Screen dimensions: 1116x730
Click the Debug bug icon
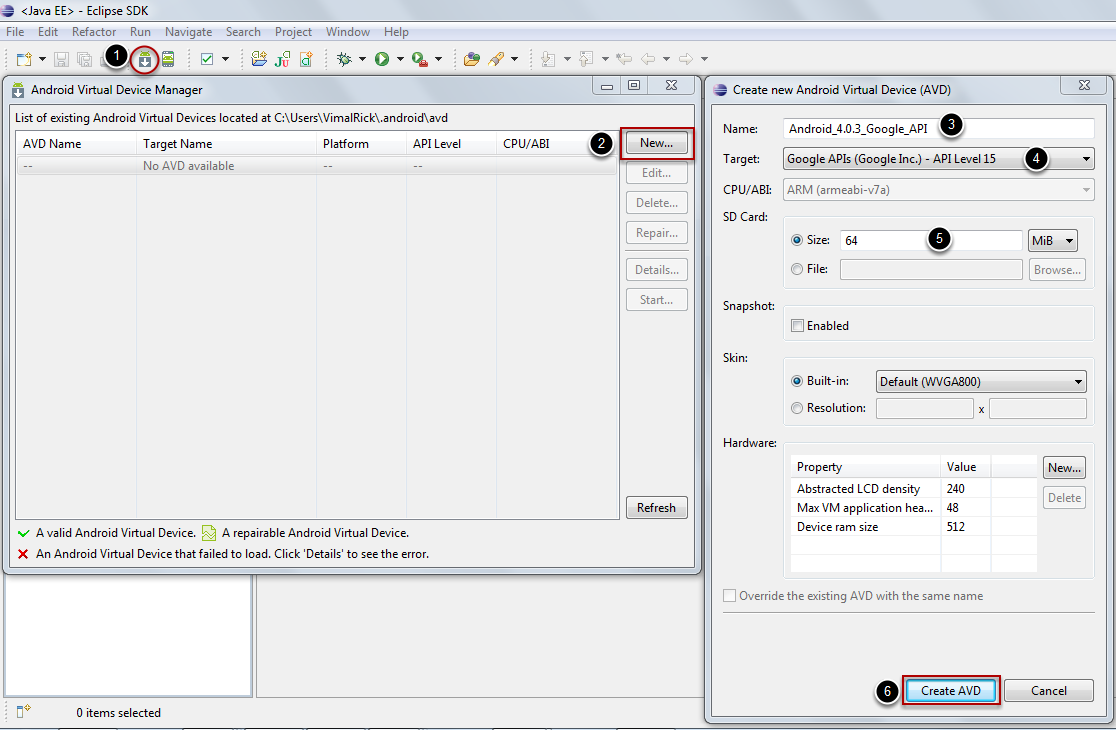click(x=344, y=59)
